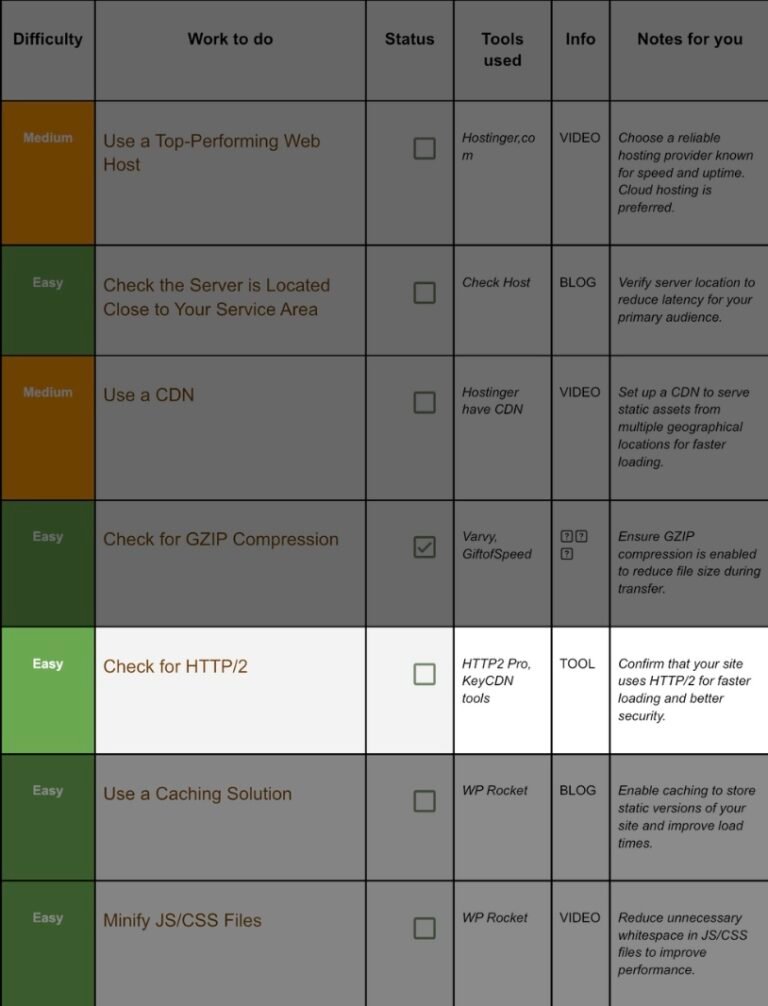Open the BLOG link for Caching Solution
Screen dimensions: 768x1006
point(577,790)
